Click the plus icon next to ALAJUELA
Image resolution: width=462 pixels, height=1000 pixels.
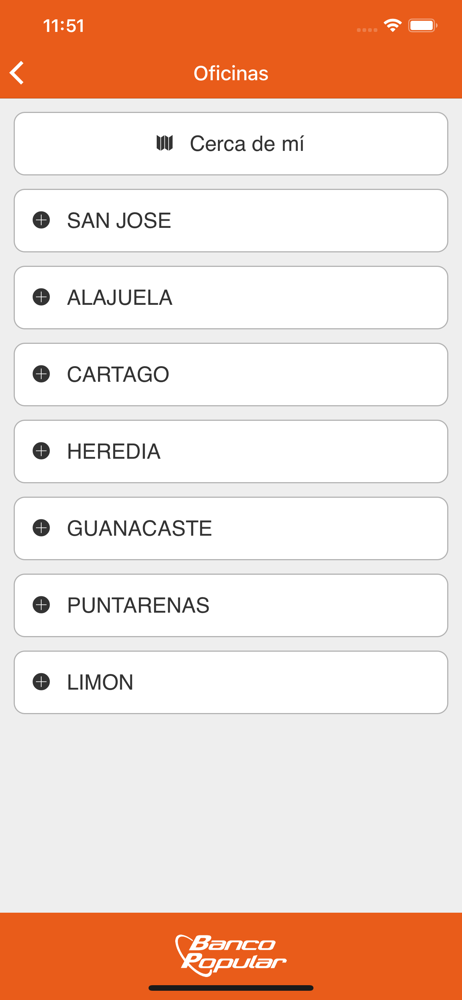[41, 297]
